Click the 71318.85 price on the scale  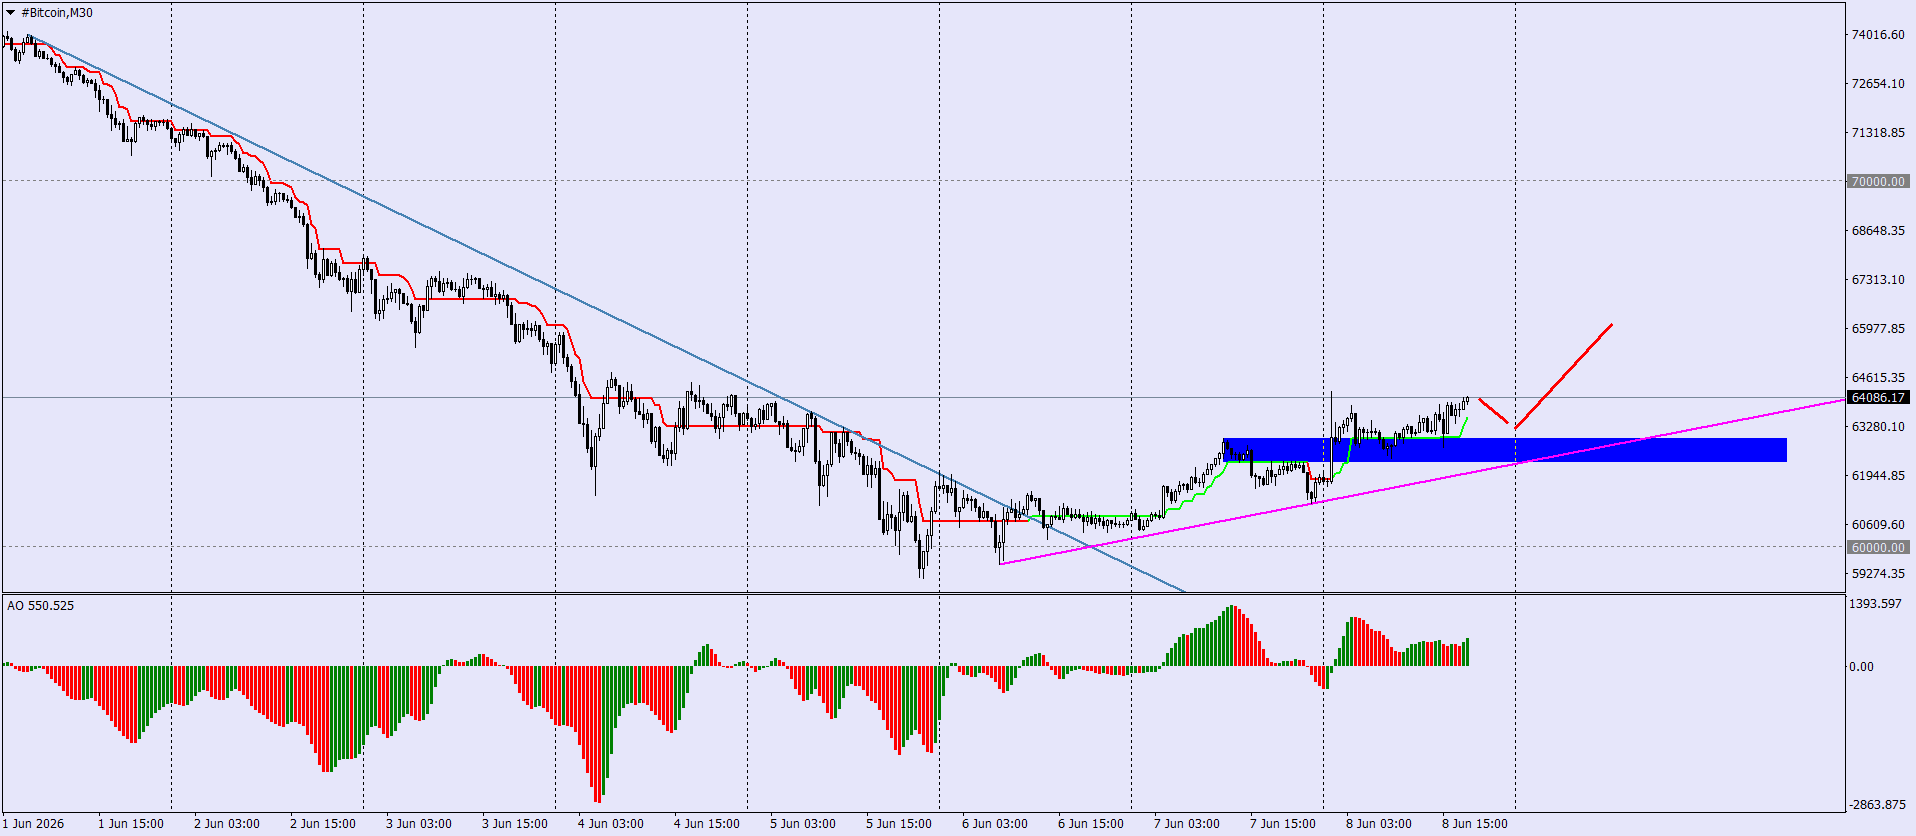pyautogui.click(x=1878, y=132)
